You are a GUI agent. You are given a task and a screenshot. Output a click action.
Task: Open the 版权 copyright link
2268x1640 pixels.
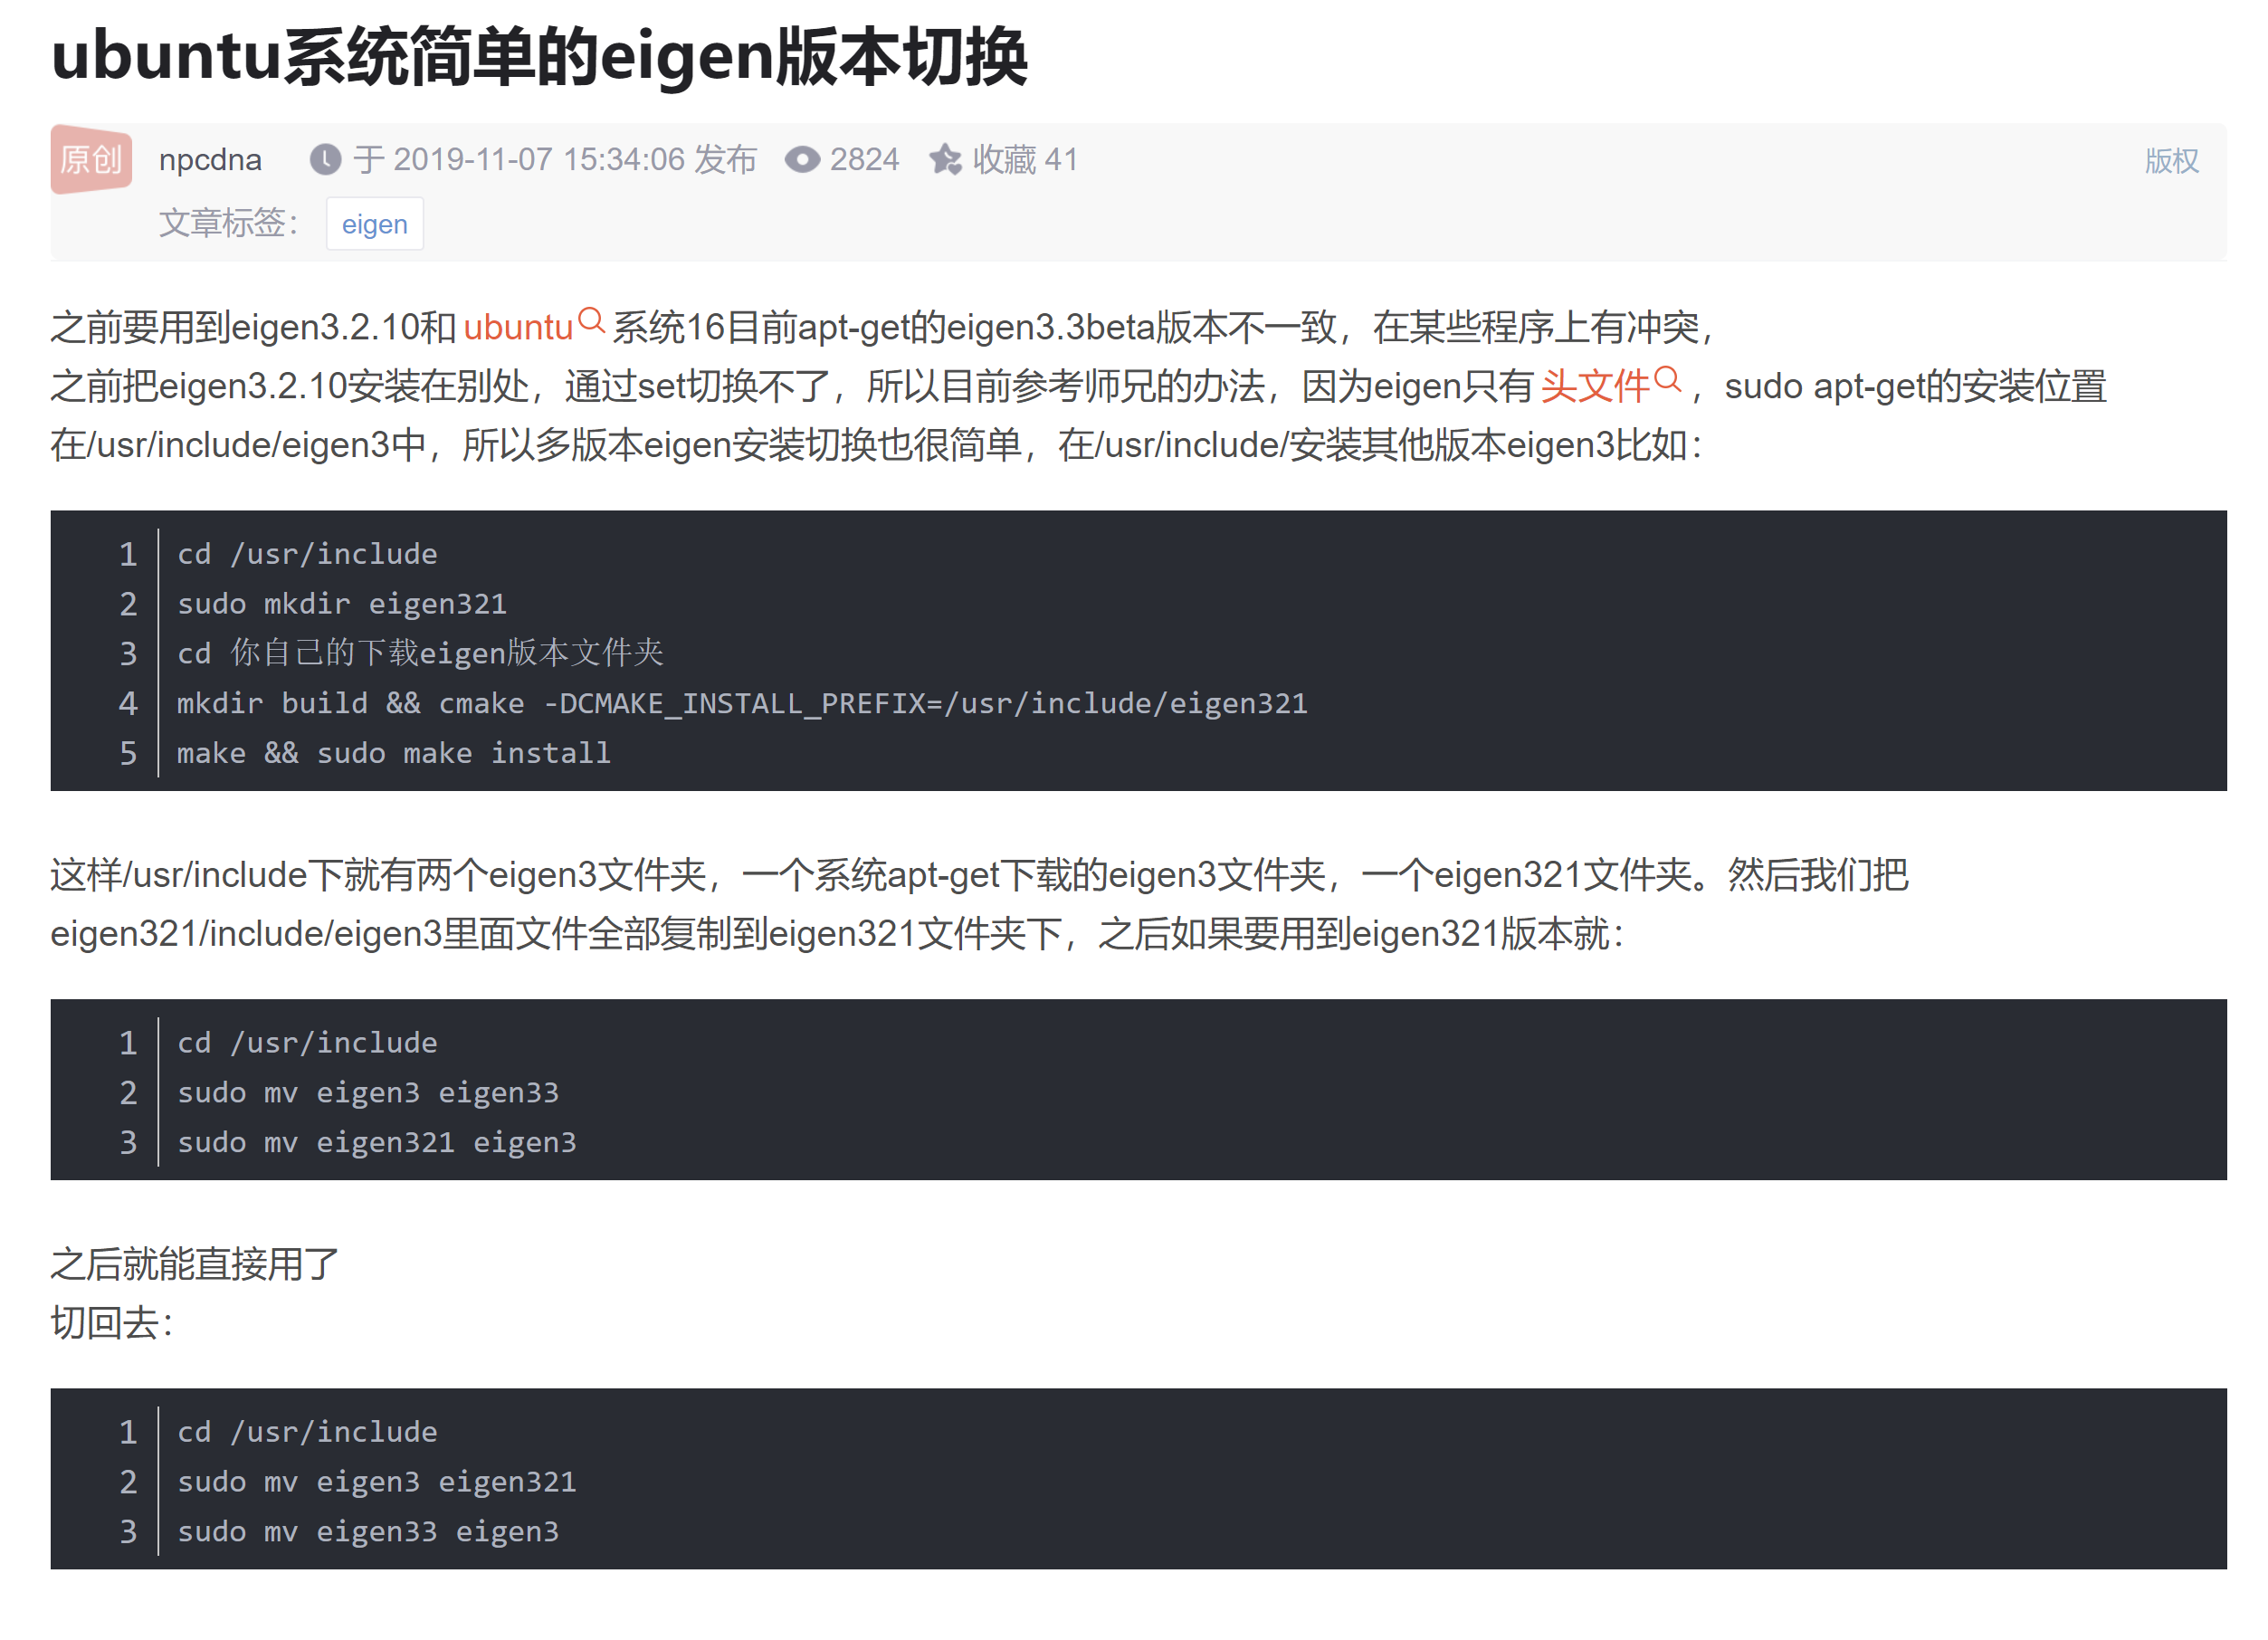click(x=2171, y=161)
